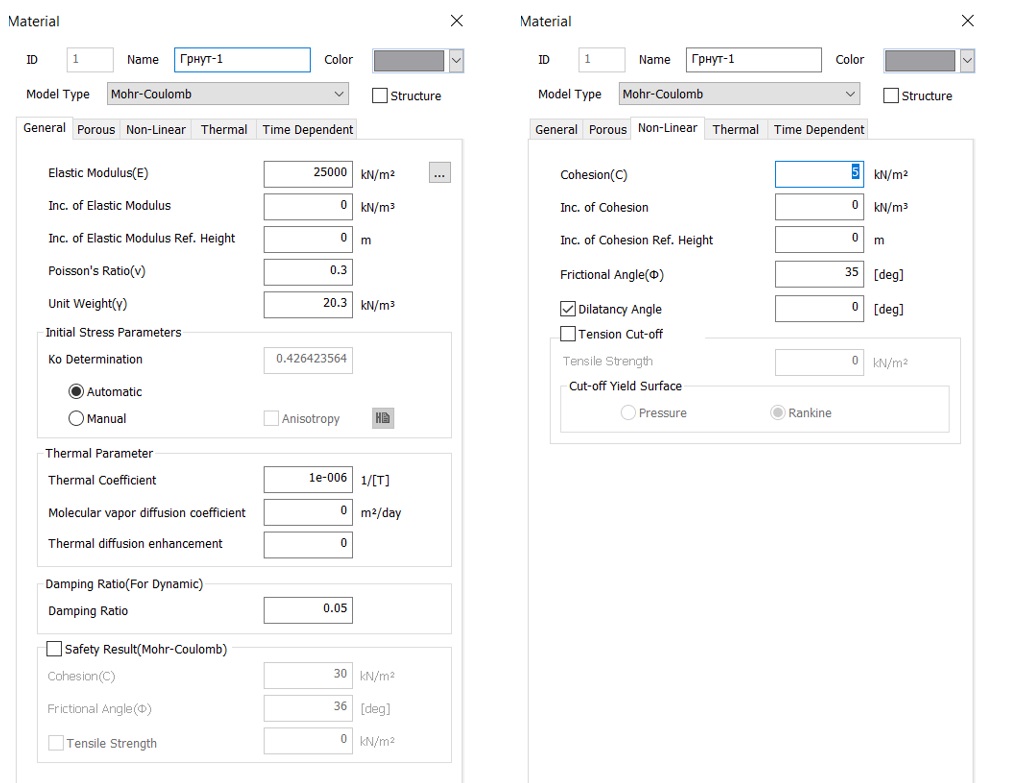Switch to the Porous tab in left dialog
Image resolution: width=1024 pixels, height=783 pixels.
96,129
